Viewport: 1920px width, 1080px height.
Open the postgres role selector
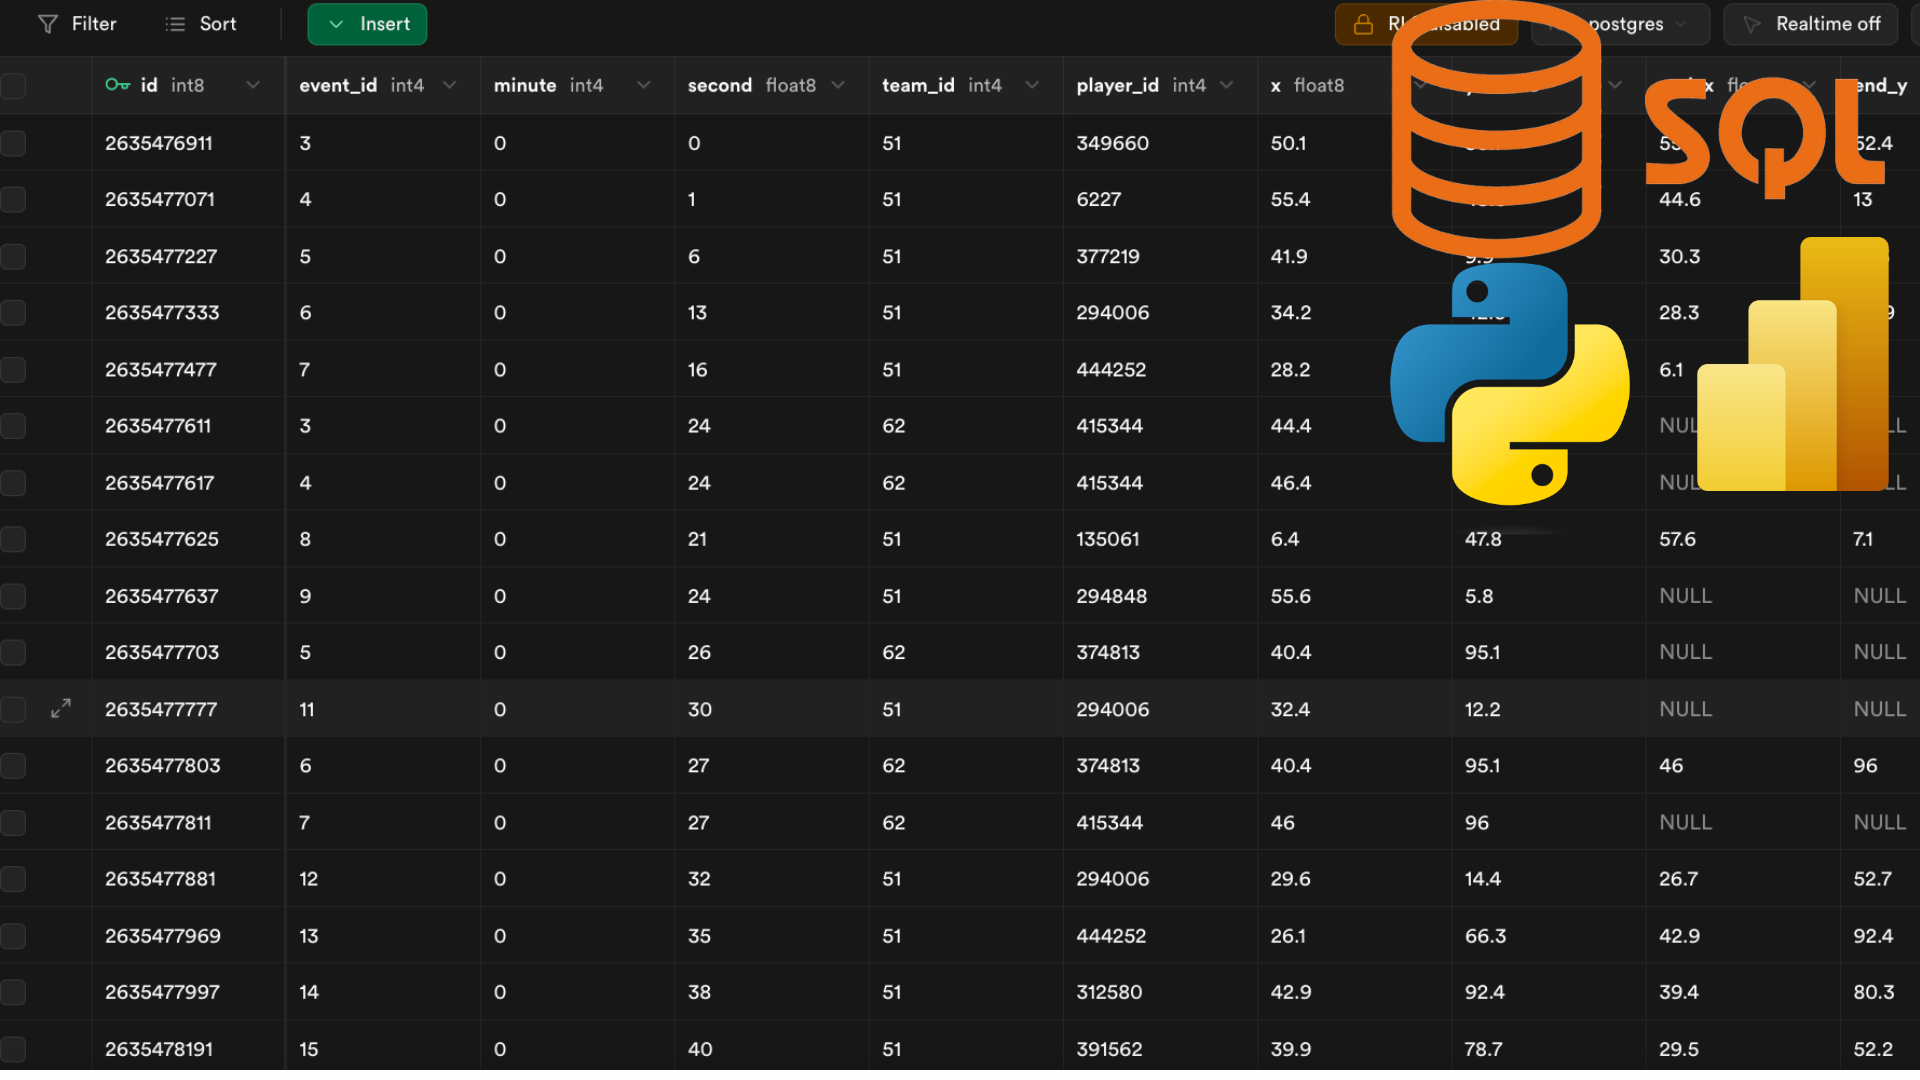(x=1621, y=24)
